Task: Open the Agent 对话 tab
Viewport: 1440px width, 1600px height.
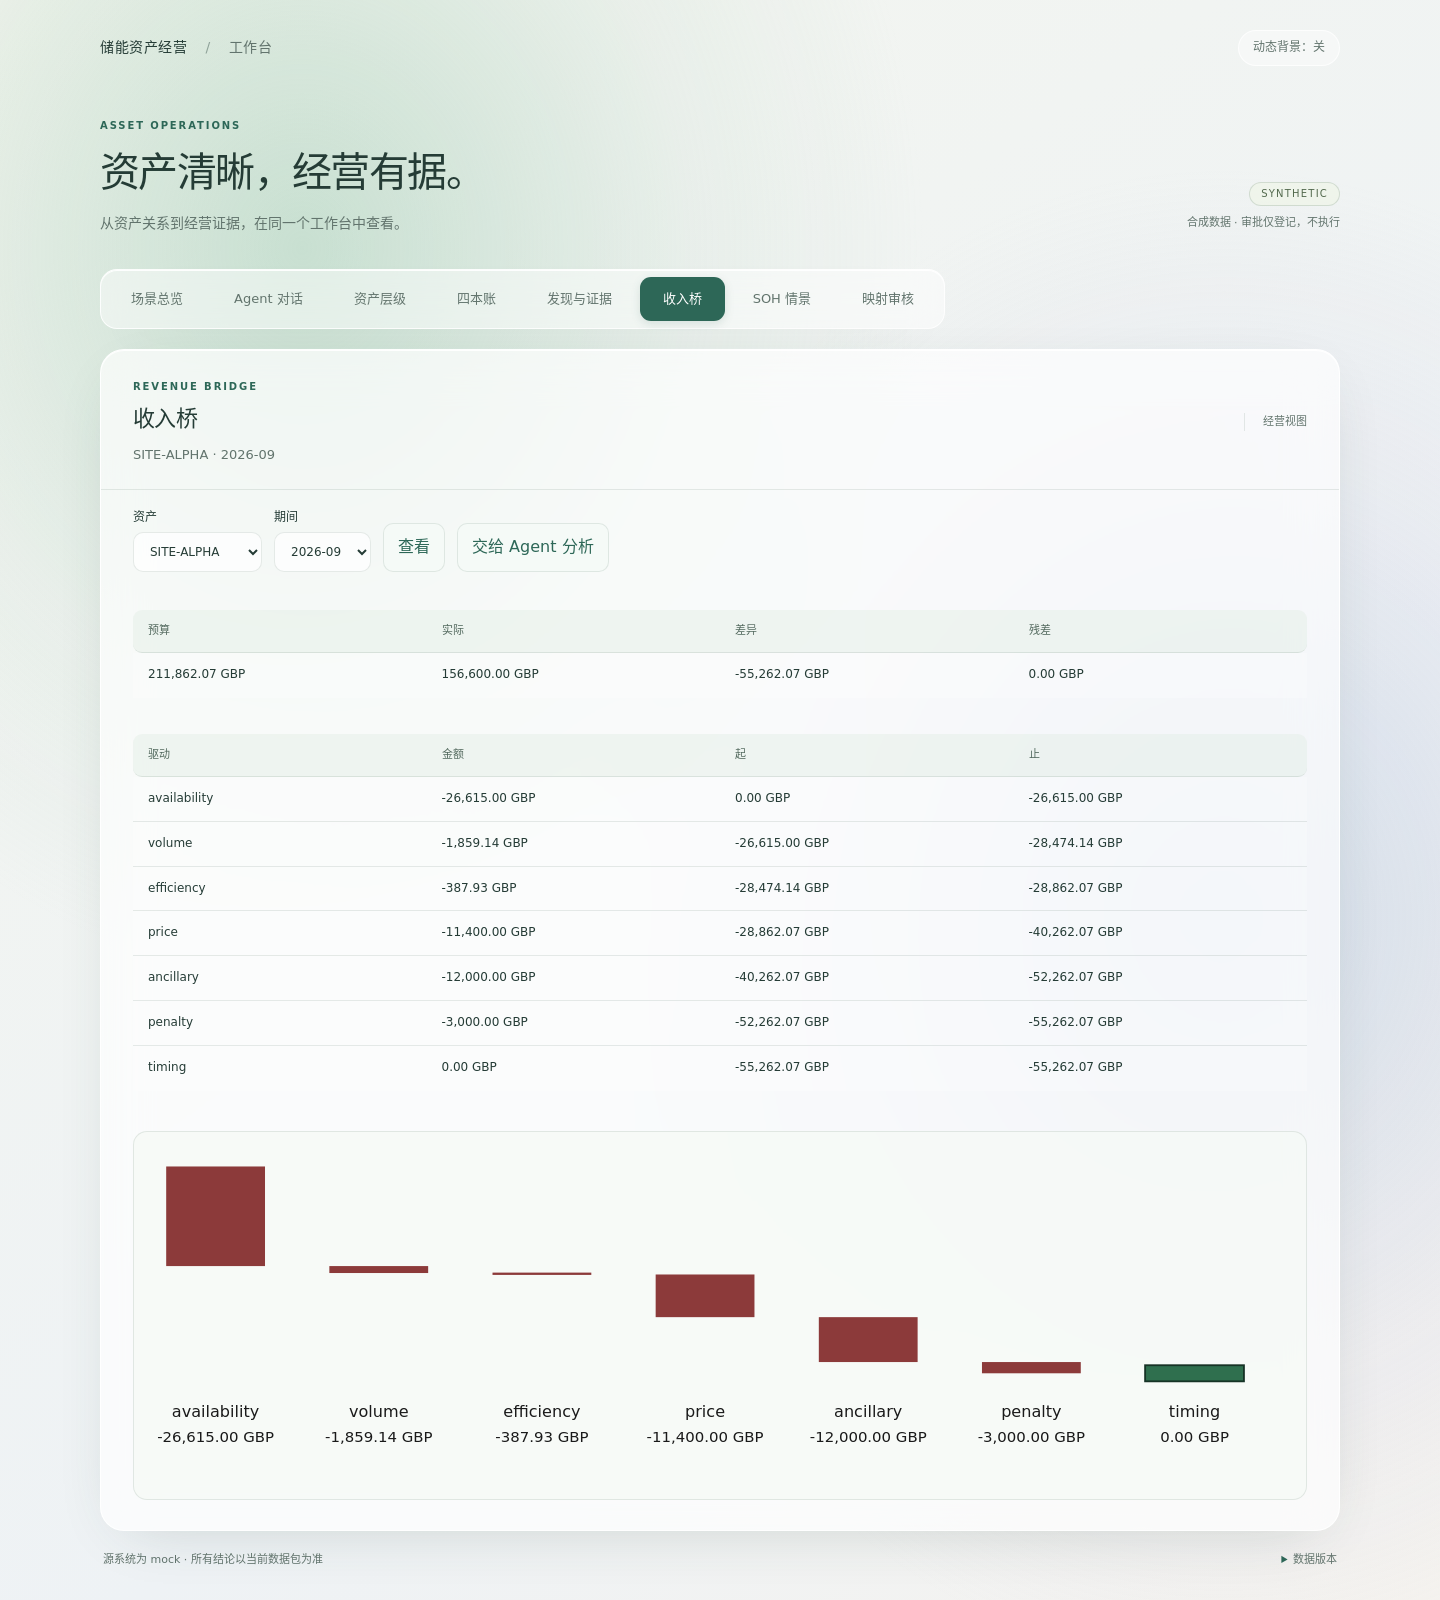Action: tap(268, 299)
